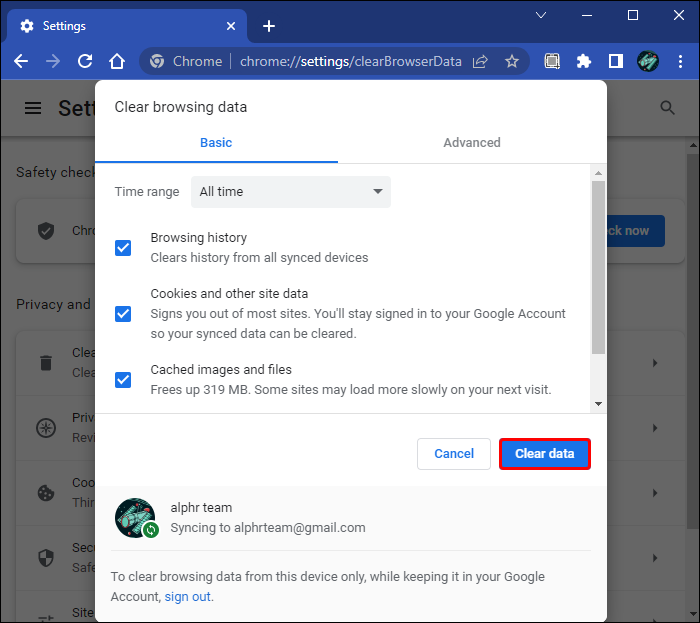
Task: Cancel the clear browsing data dialog
Action: (x=453, y=454)
